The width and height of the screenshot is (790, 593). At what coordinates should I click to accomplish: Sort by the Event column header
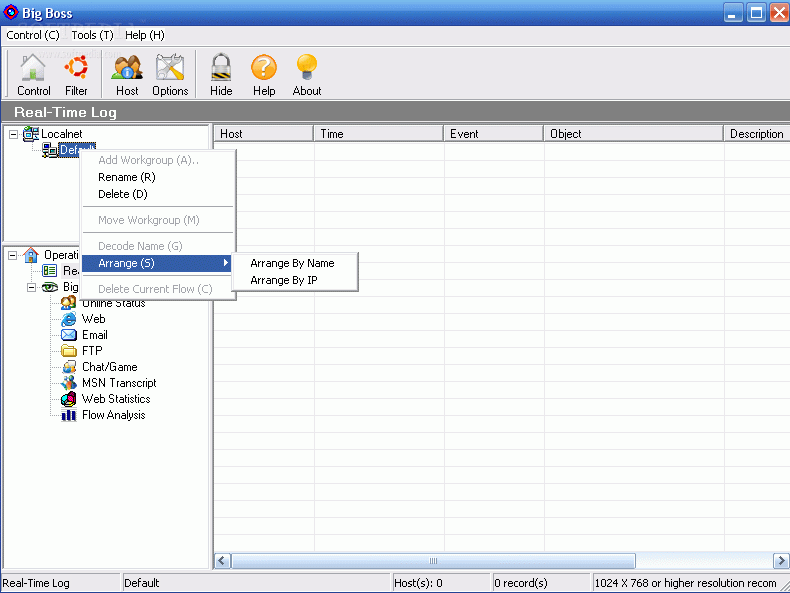[494, 134]
